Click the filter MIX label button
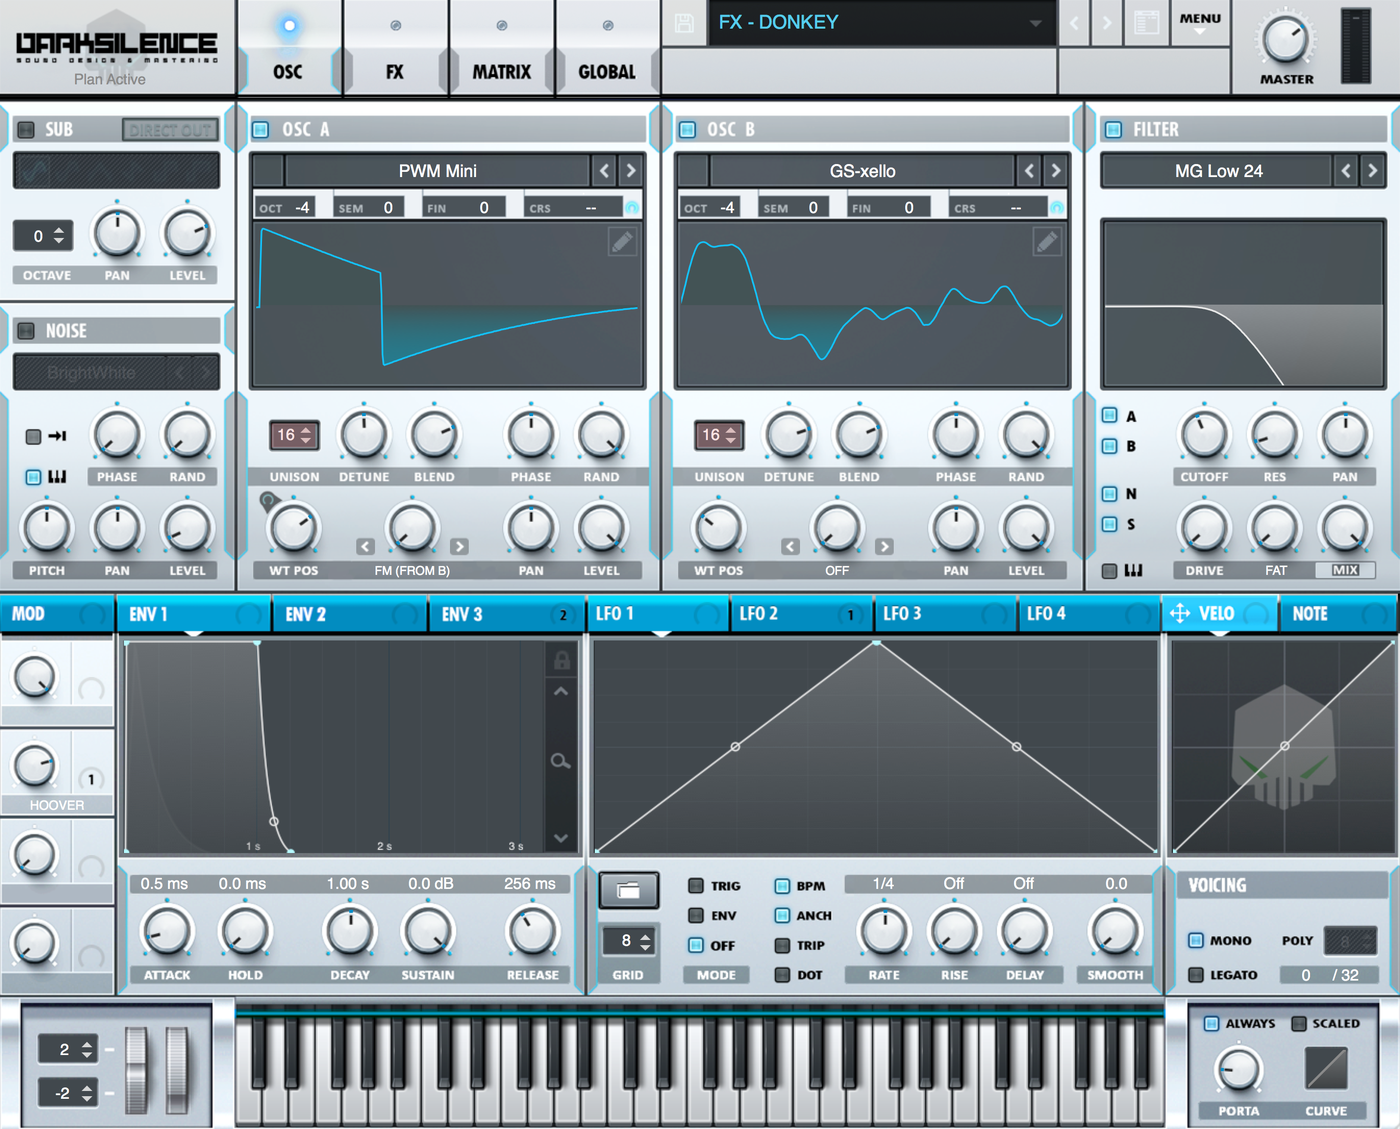Screen dimensions: 1400x1129 pos(1345,570)
